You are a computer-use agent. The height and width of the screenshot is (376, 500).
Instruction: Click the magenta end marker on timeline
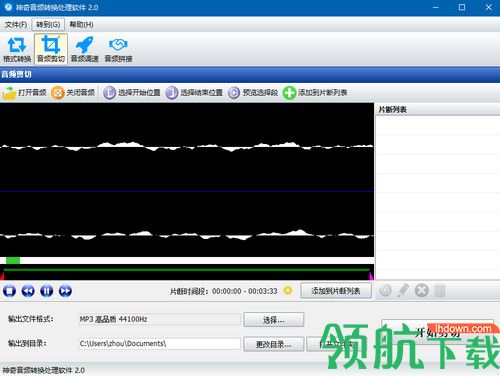tap(371, 276)
